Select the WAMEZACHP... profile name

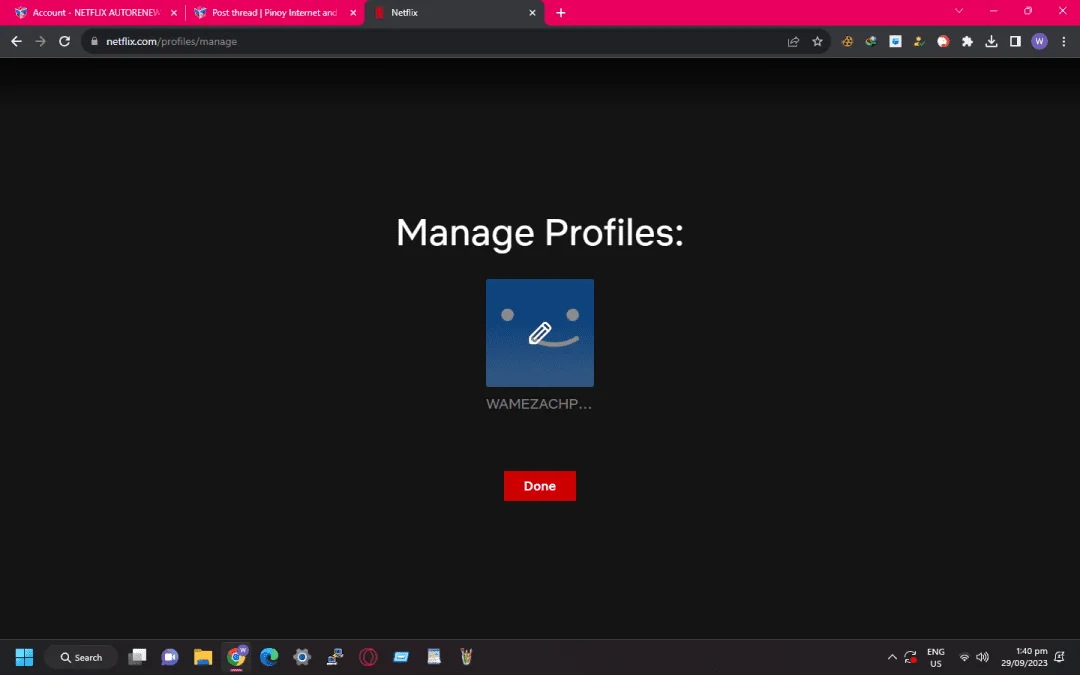(539, 404)
